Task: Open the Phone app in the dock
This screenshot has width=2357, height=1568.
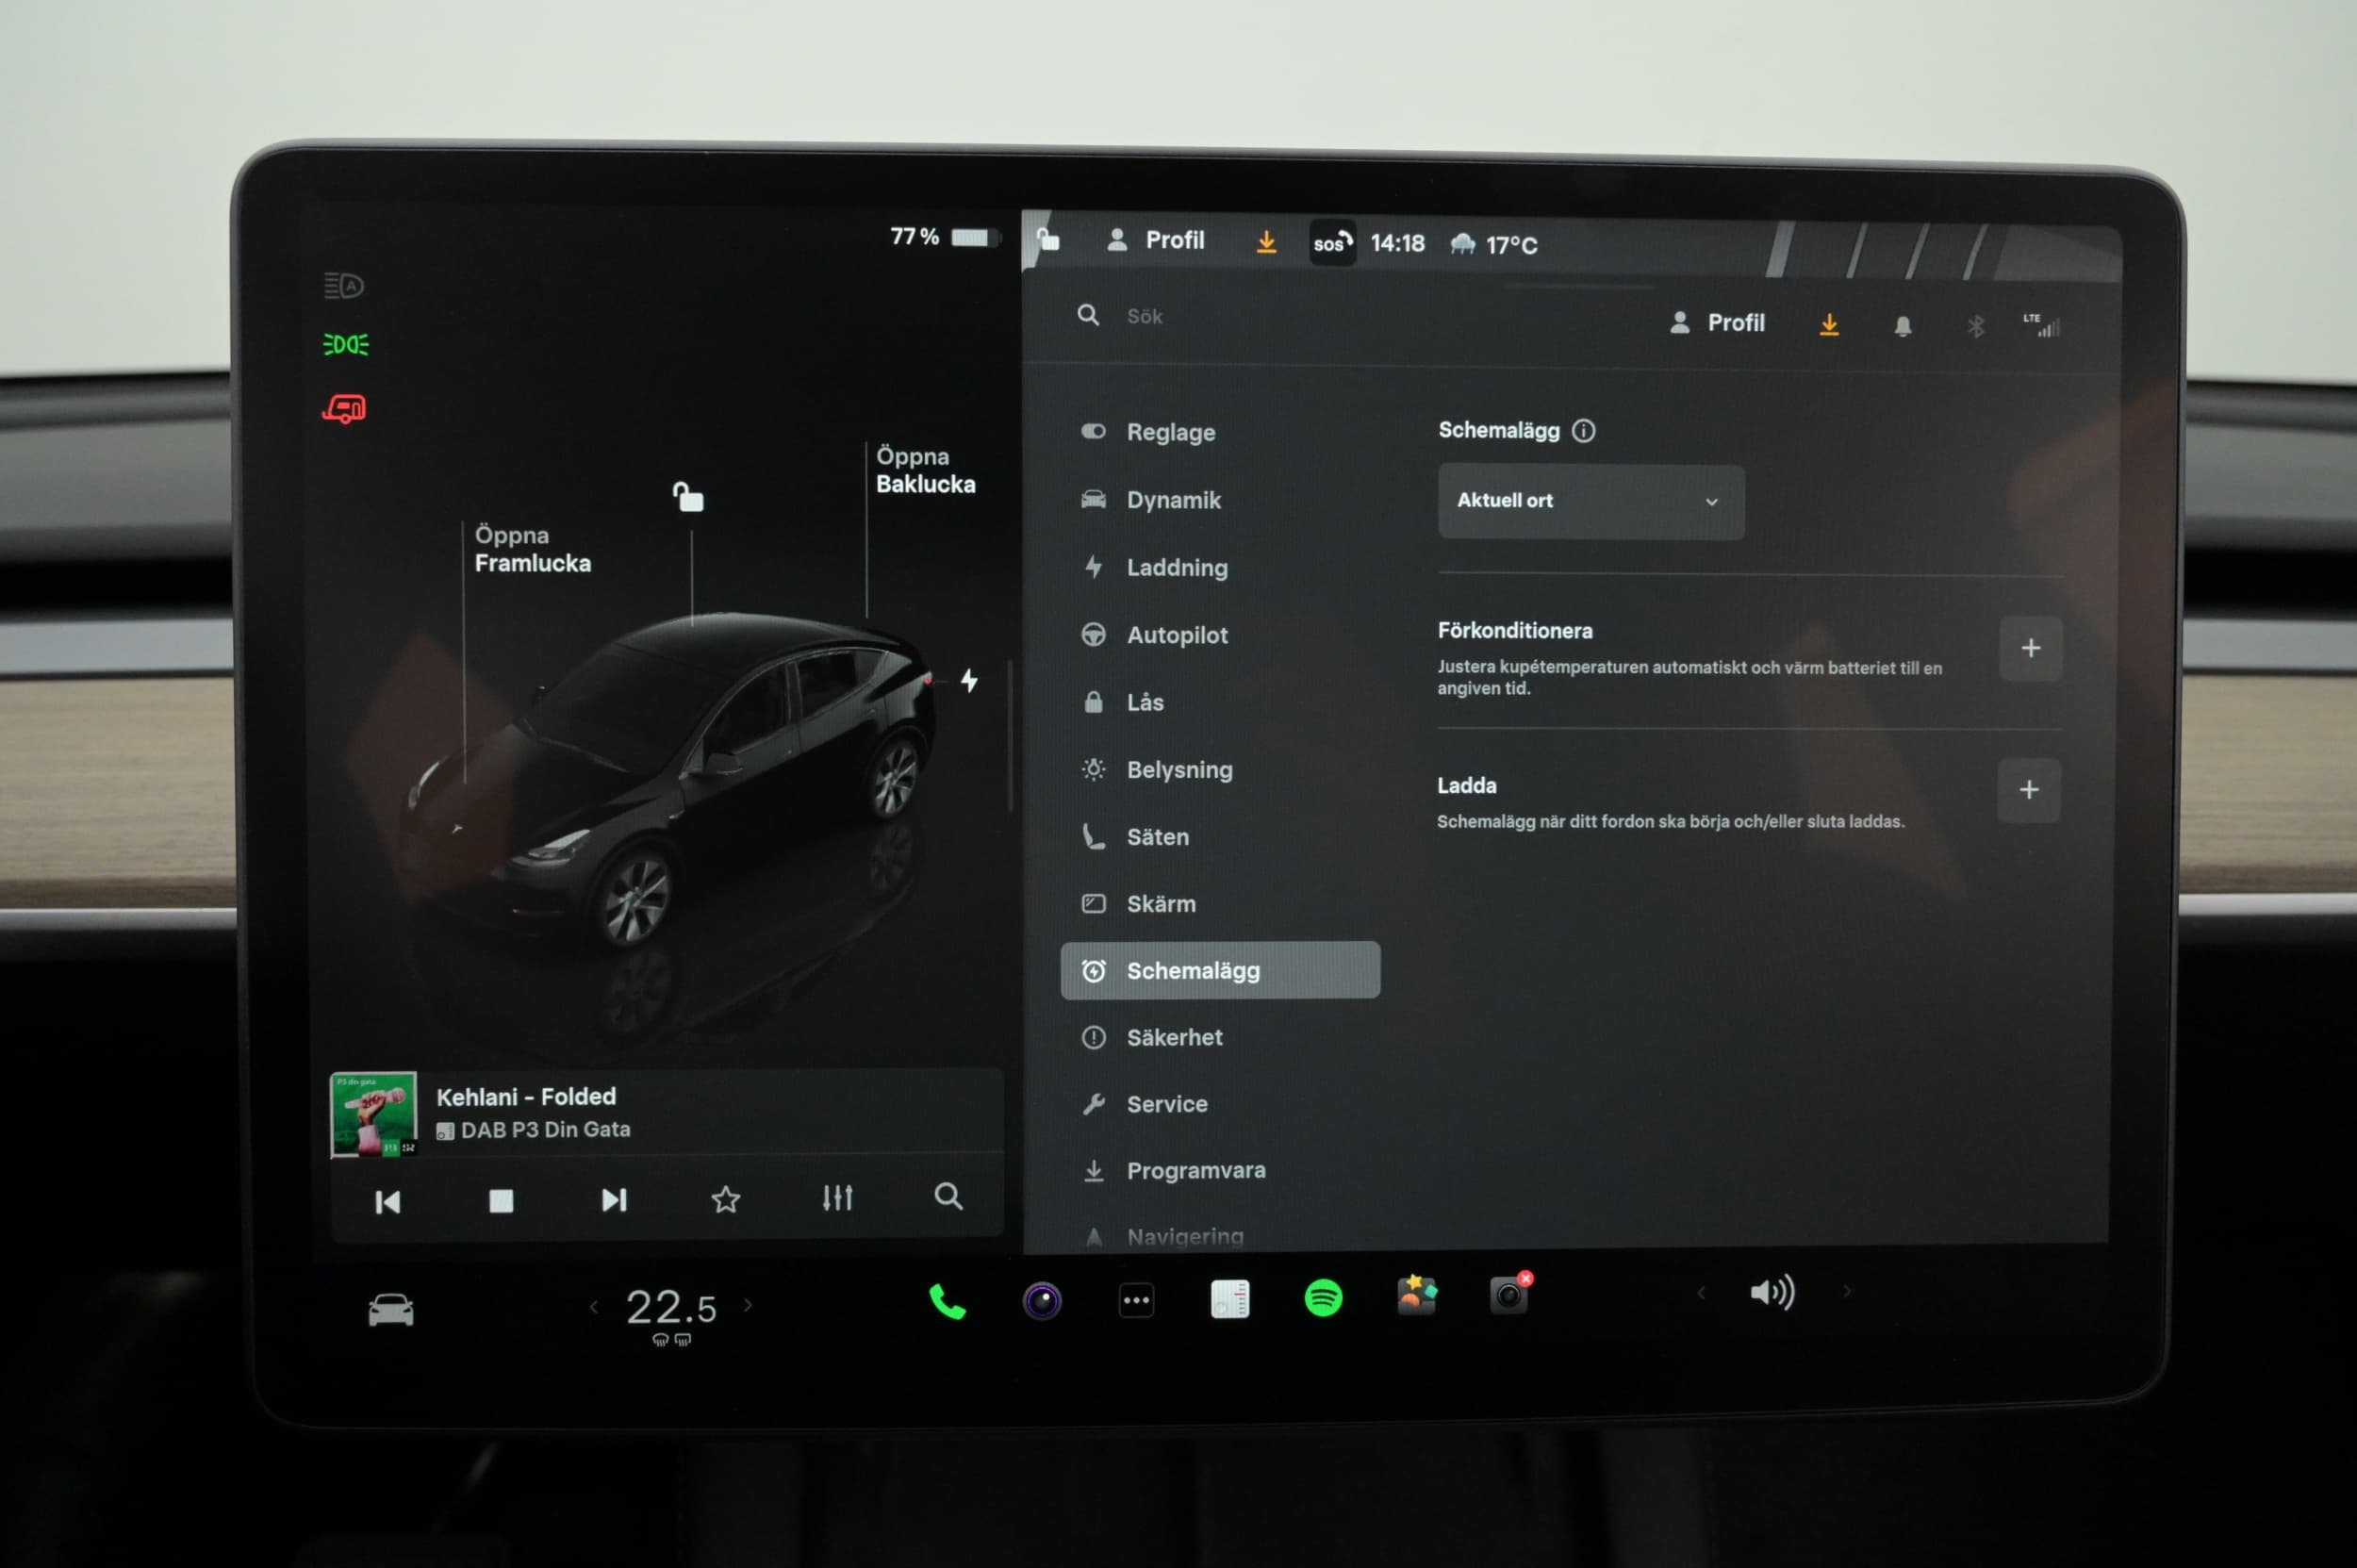Action: click(946, 1301)
